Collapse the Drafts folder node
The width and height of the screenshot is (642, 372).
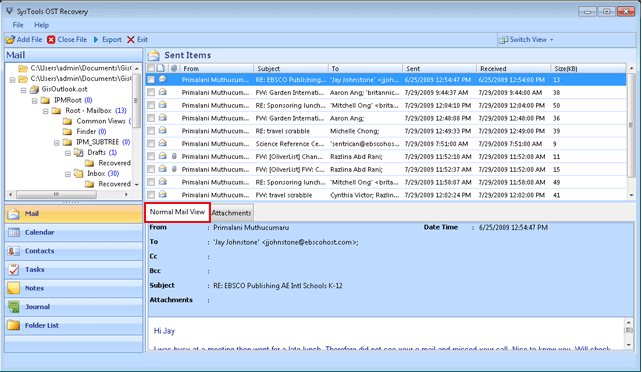tap(68, 153)
